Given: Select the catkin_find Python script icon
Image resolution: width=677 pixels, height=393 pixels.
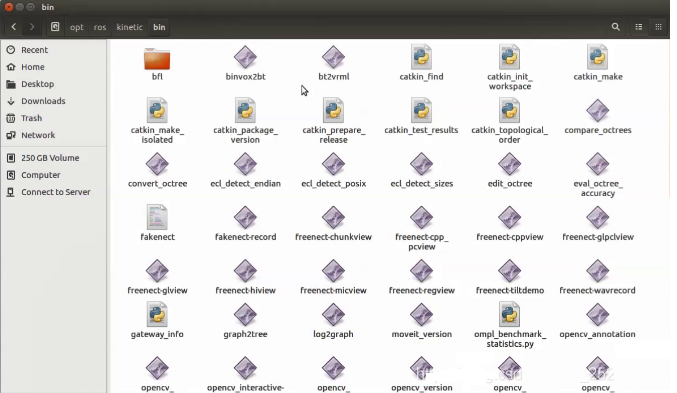Looking at the screenshot, I should 421,57.
